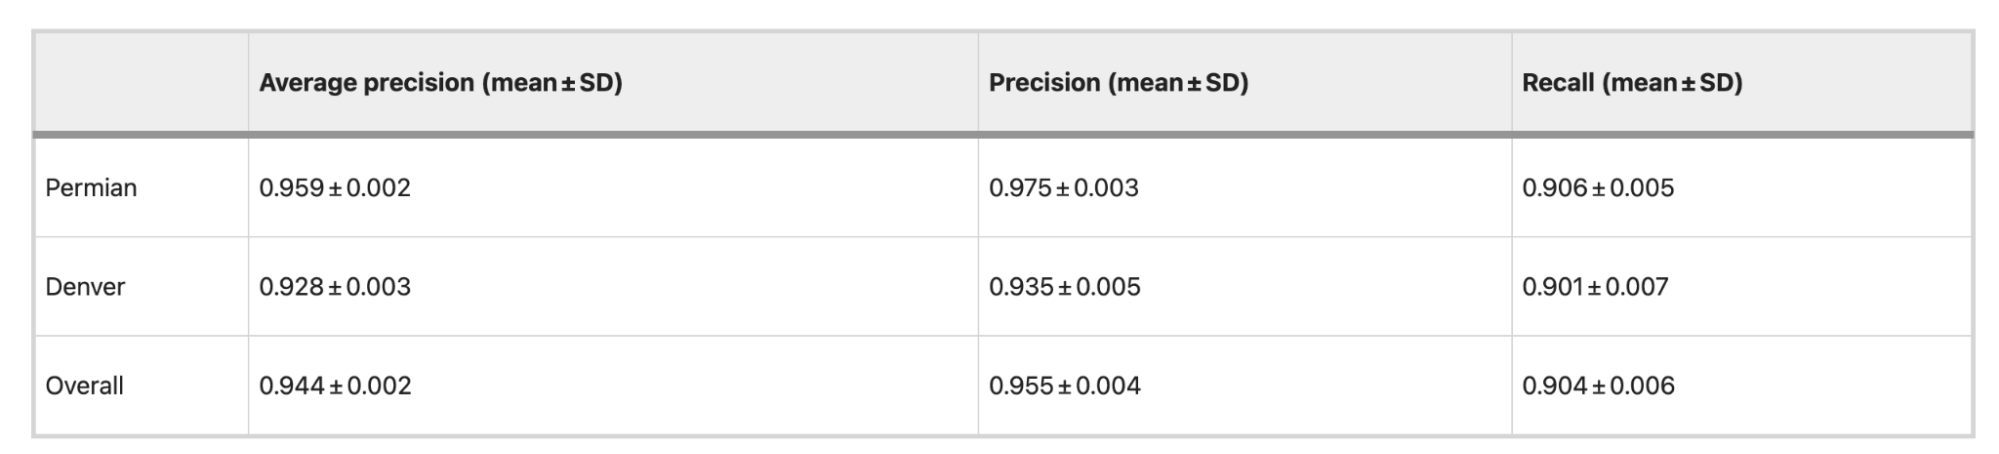This screenshot has height=454, width=1999.
Task: Click the Precision (mean ± SD) header
Action: [1118, 83]
